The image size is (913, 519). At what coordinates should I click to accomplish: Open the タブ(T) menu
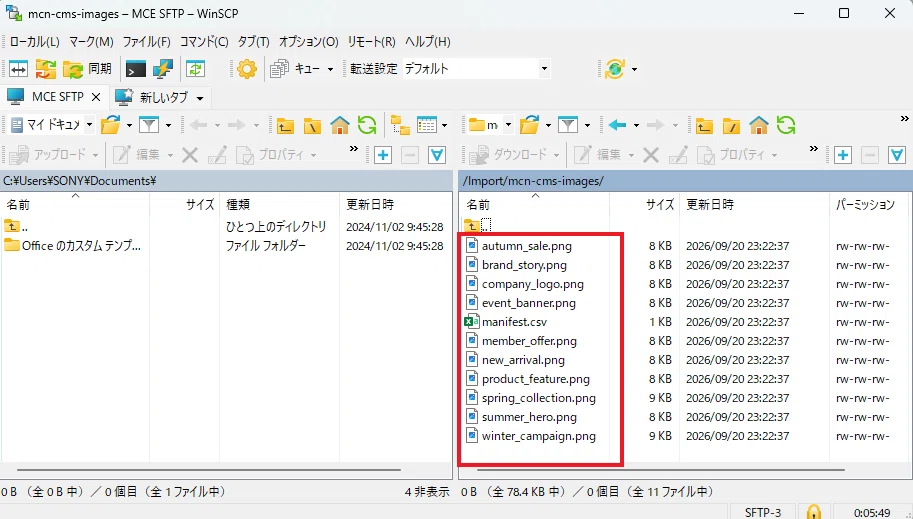tap(253, 41)
